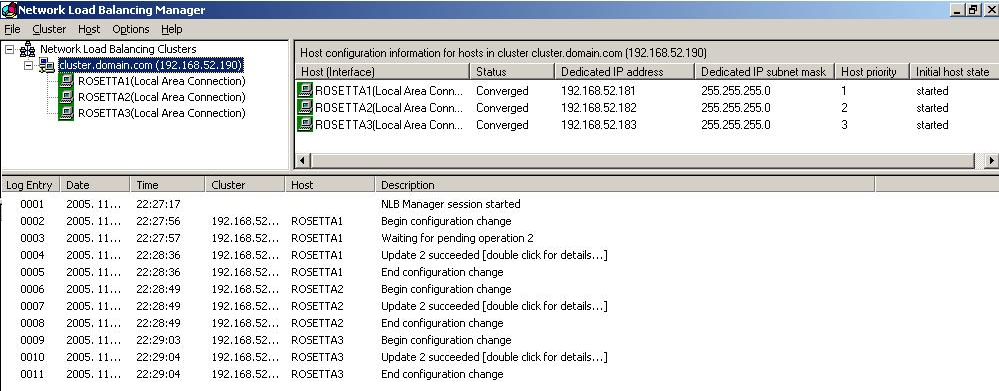Sort by Host (Interface) column header
The height and width of the screenshot is (391, 999).
pyautogui.click(x=382, y=72)
